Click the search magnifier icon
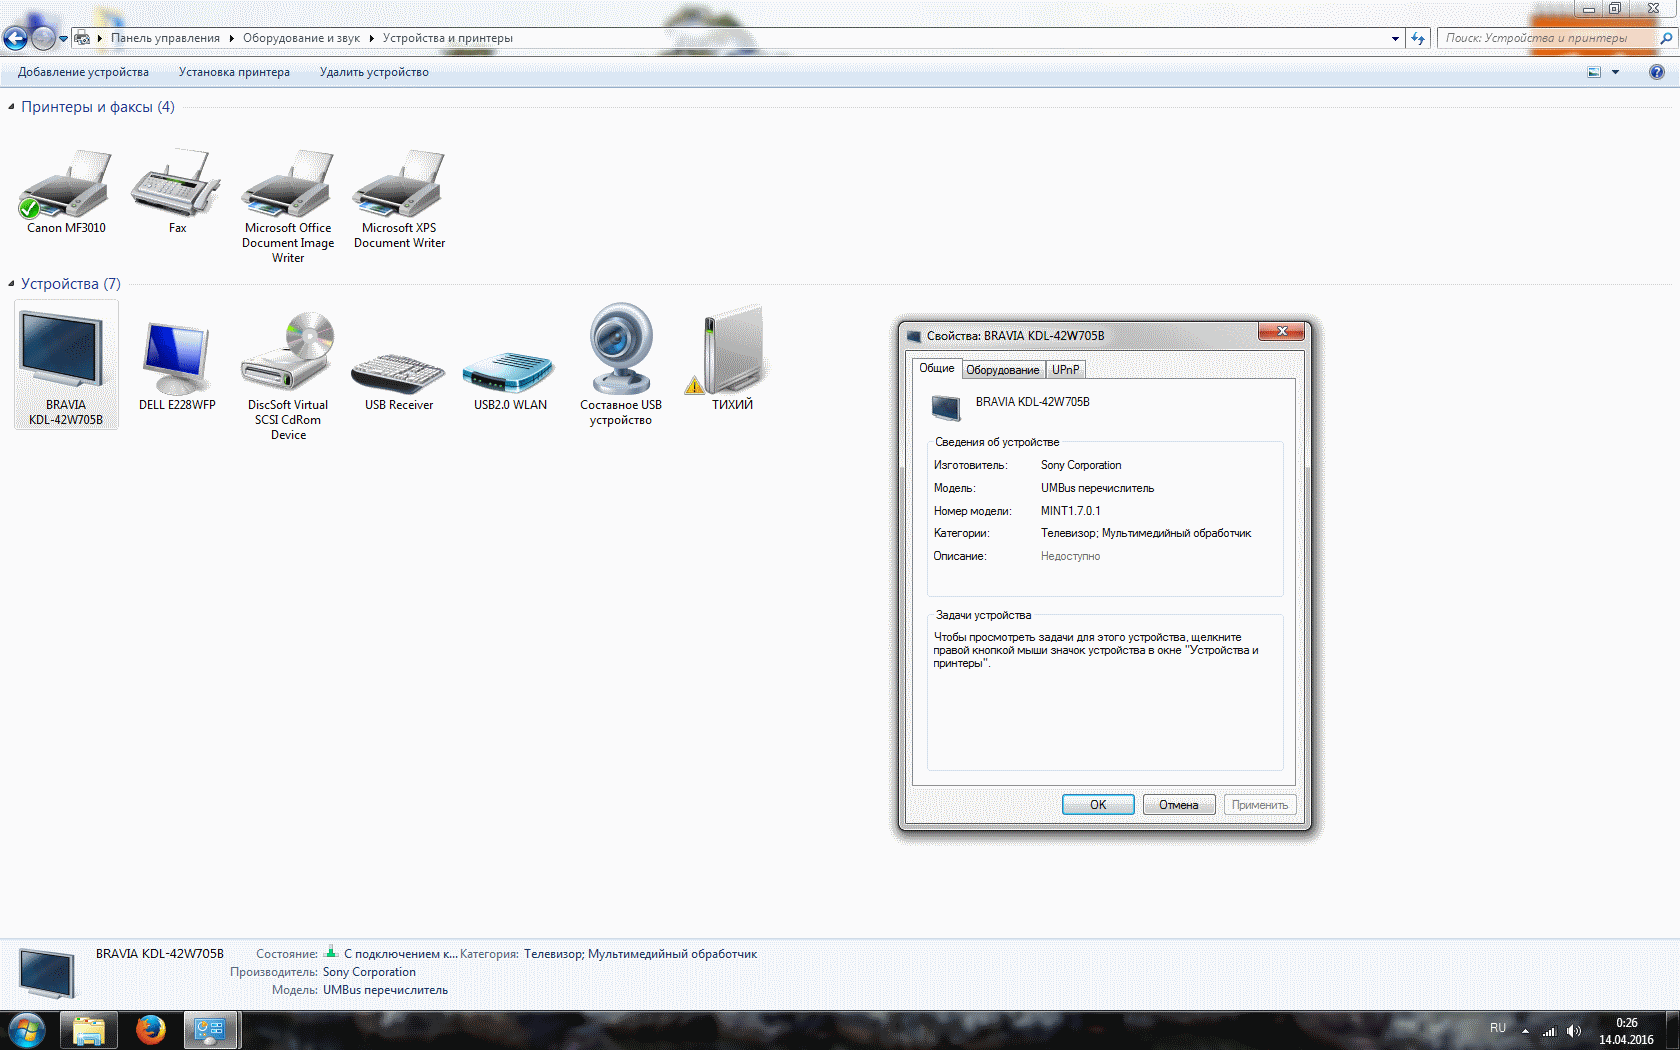The width and height of the screenshot is (1680, 1050). (x=1666, y=38)
